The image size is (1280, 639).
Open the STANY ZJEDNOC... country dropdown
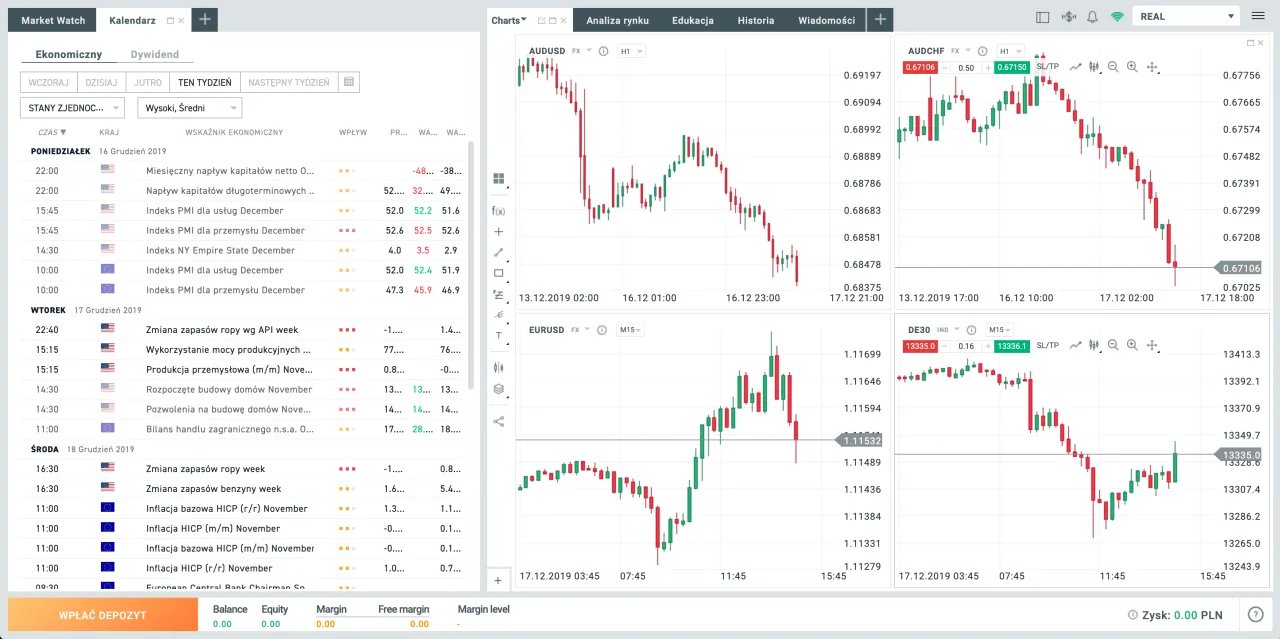(71, 108)
